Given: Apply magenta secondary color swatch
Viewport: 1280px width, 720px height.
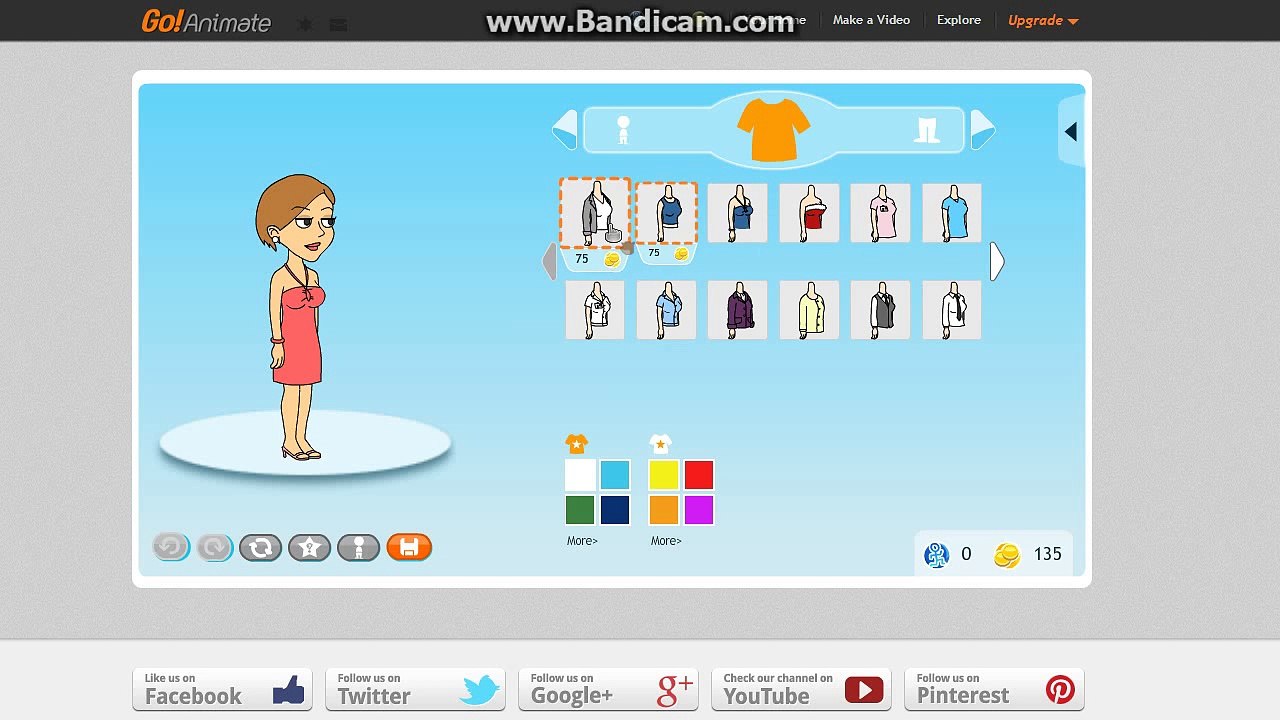Looking at the screenshot, I should (699, 510).
